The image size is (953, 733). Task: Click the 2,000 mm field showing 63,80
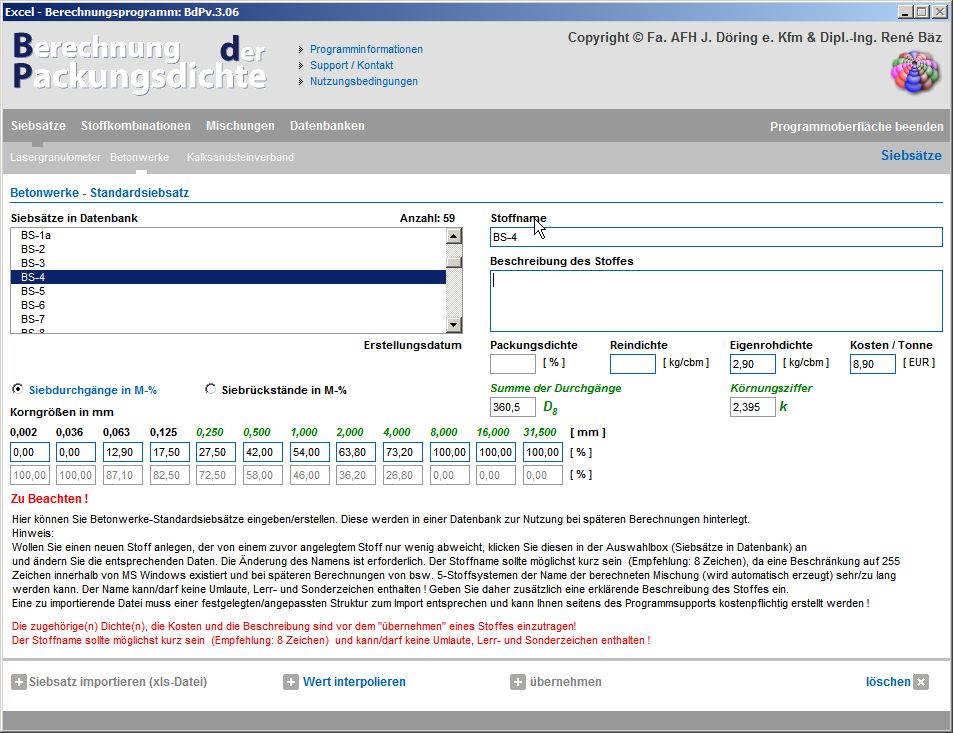click(x=356, y=452)
